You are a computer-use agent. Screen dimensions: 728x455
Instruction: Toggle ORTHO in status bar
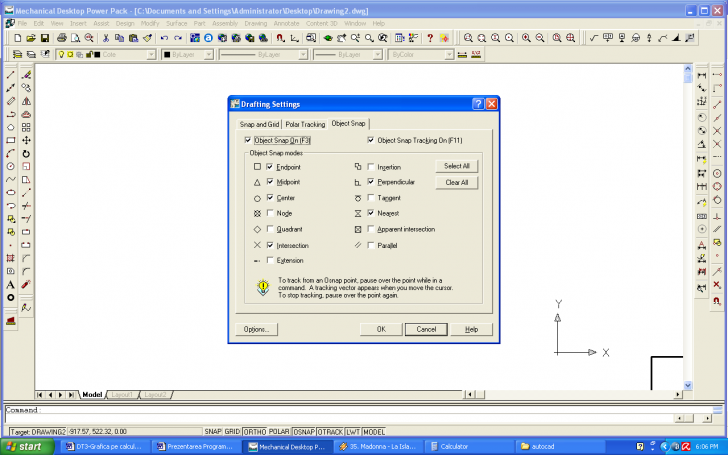(255, 432)
